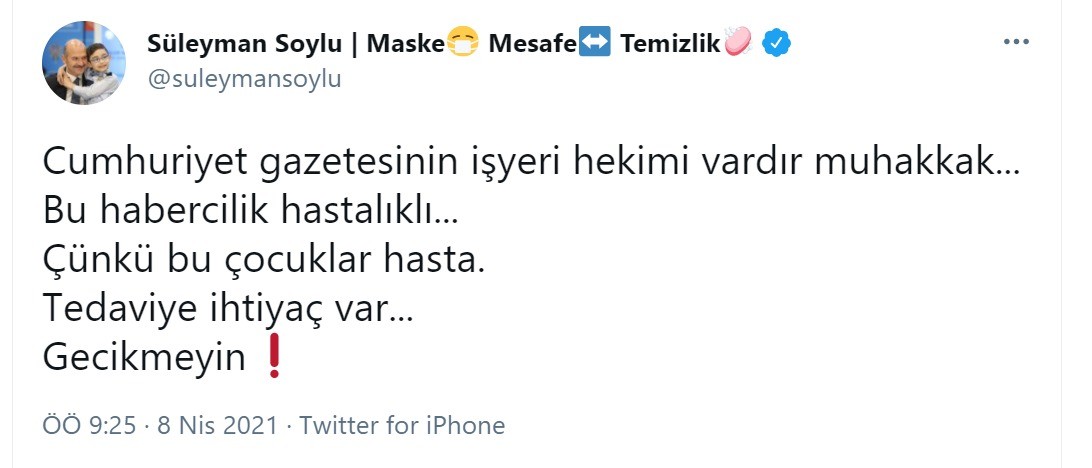
Task: Click the word Temizlik in the name
Action: (x=669, y=44)
